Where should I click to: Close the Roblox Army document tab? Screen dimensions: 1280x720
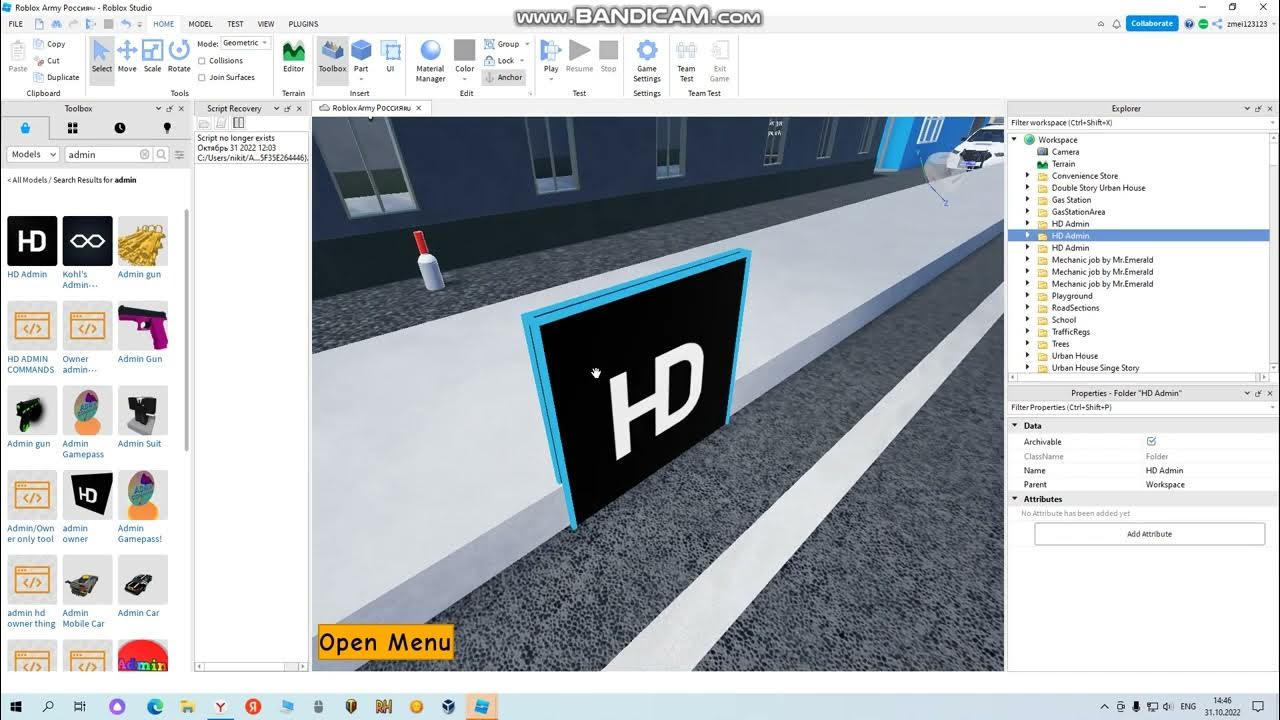(x=419, y=108)
